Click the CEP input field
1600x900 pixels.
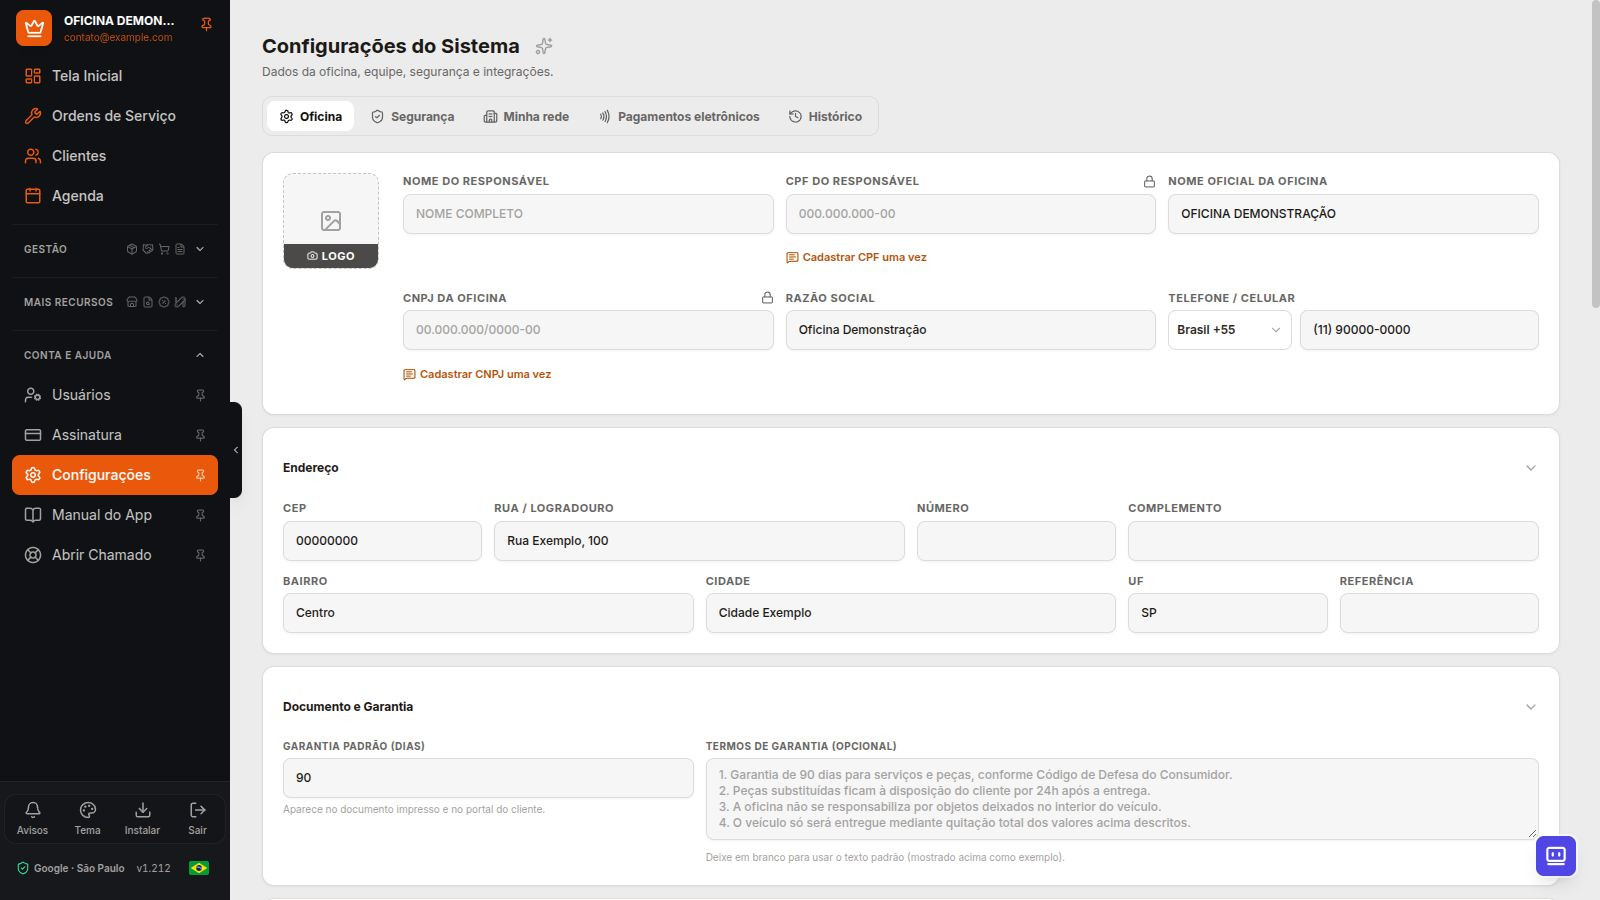[x=382, y=541]
